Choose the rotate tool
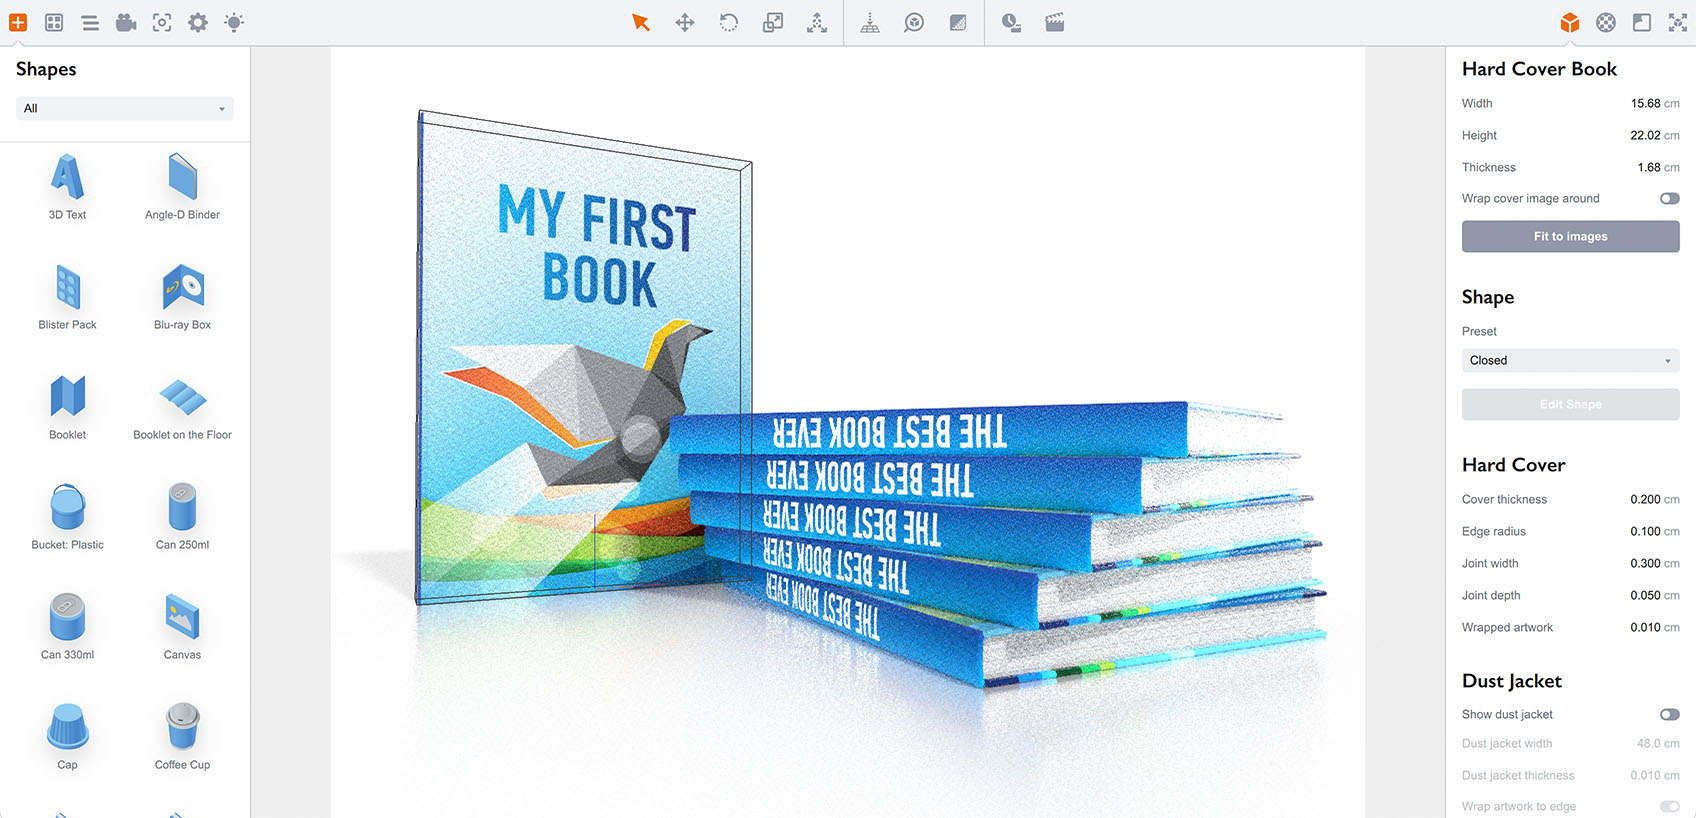Screen dimensions: 1696x818 [x=729, y=22]
